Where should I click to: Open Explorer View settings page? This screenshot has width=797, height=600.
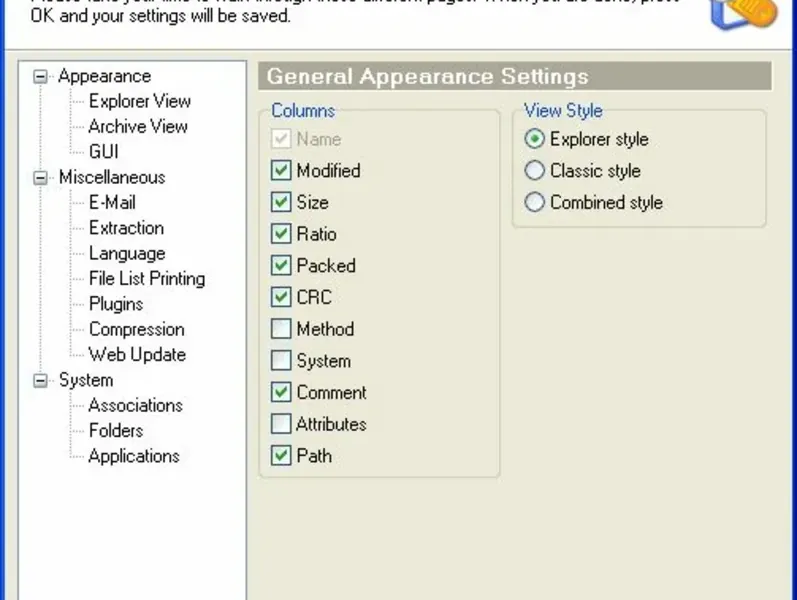[139, 101]
